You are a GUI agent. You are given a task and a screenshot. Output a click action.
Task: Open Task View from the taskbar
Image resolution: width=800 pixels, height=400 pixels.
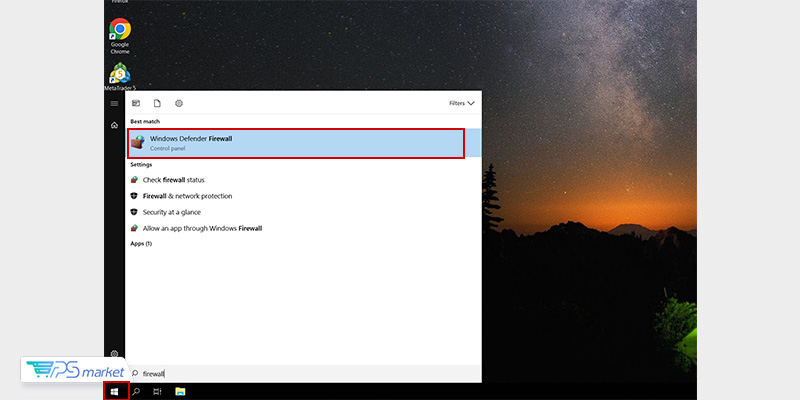click(x=157, y=391)
